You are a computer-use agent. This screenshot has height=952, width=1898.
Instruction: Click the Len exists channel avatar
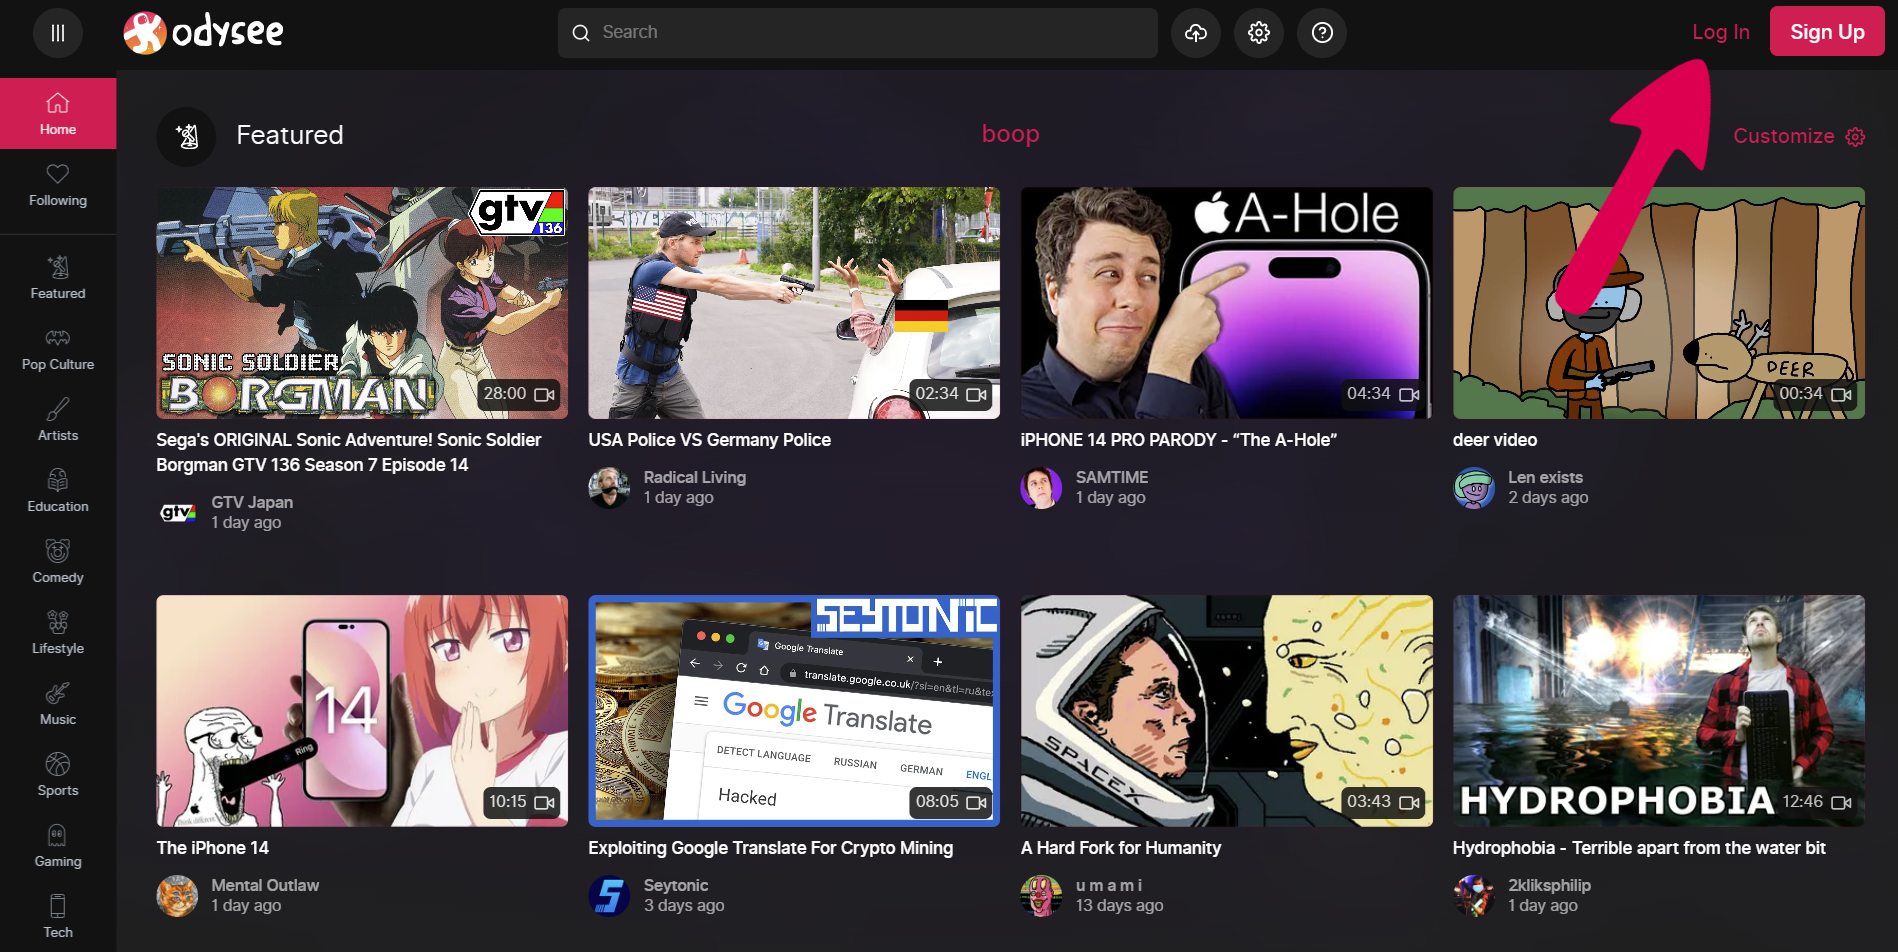(1474, 488)
